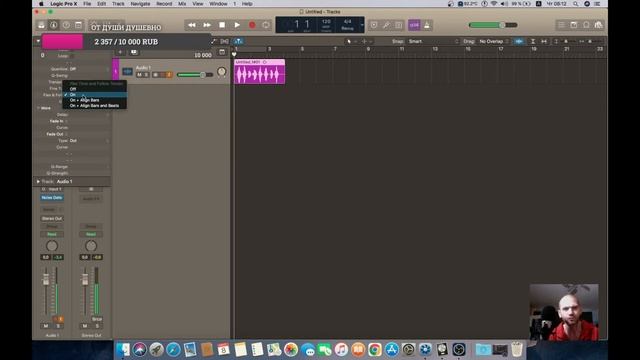
Task: Select the Off option in Flex menu
Action: pyautogui.click(x=95, y=89)
